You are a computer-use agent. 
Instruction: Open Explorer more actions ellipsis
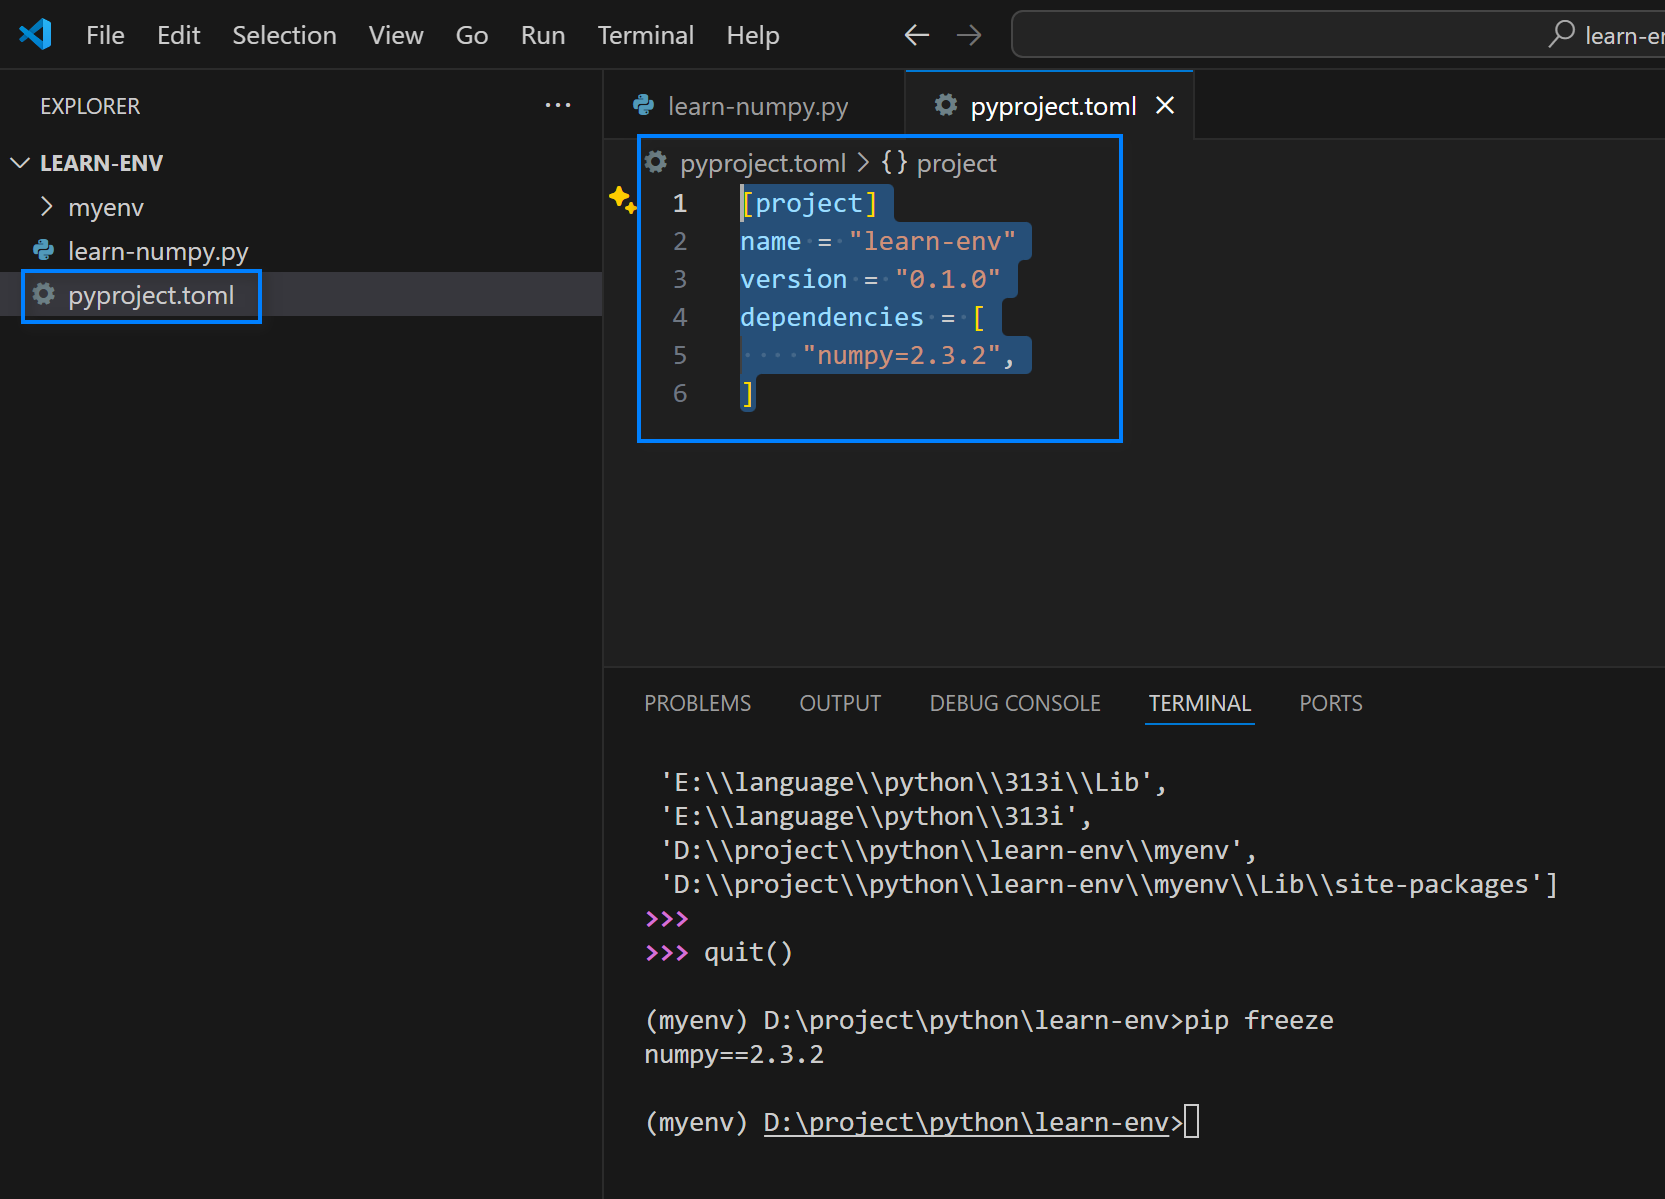(x=558, y=105)
